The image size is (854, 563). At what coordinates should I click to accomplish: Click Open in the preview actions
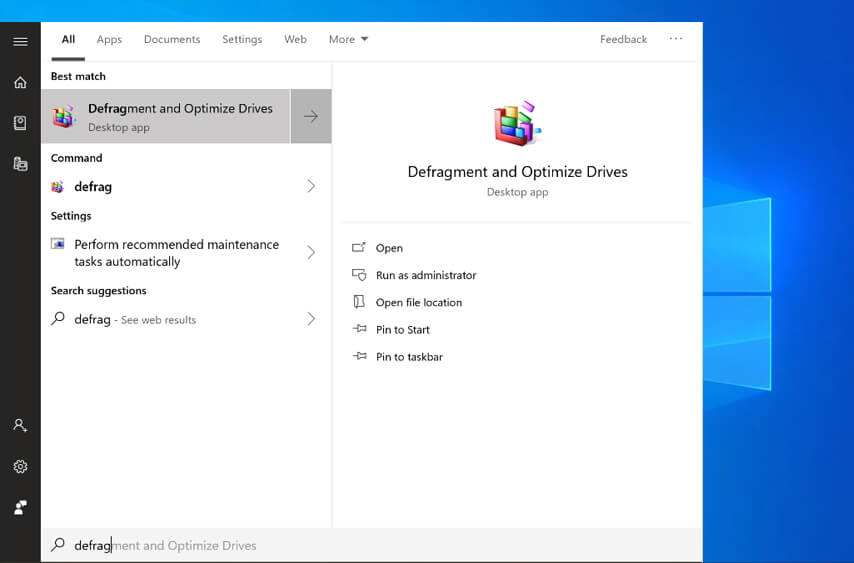click(x=389, y=248)
